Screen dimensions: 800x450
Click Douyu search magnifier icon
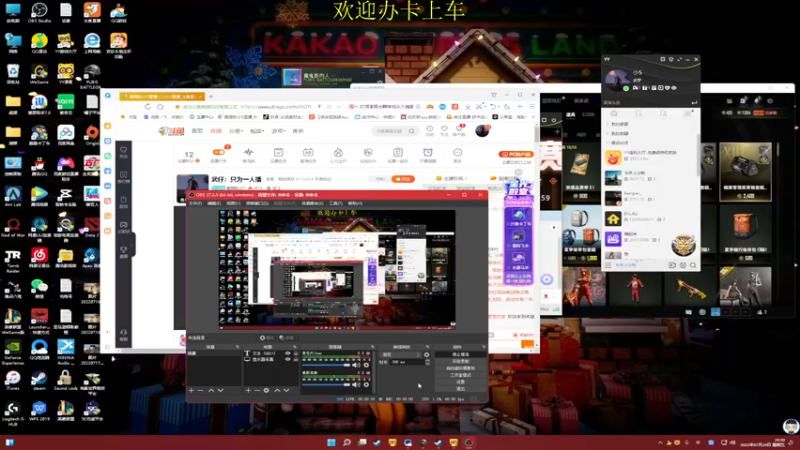[411, 131]
